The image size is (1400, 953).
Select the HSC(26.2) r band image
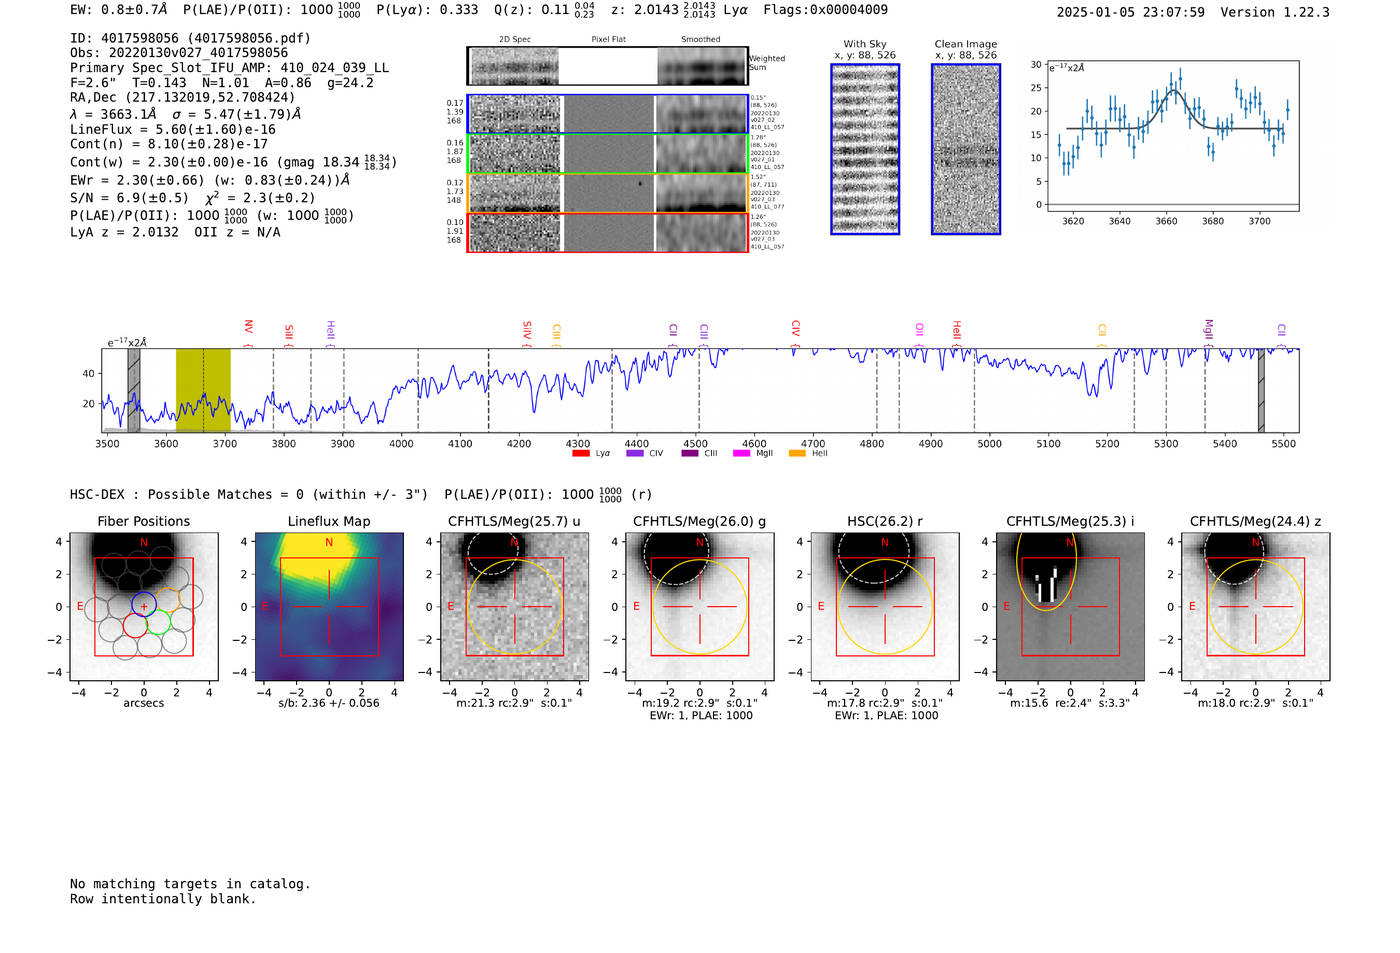tap(885, 606)
